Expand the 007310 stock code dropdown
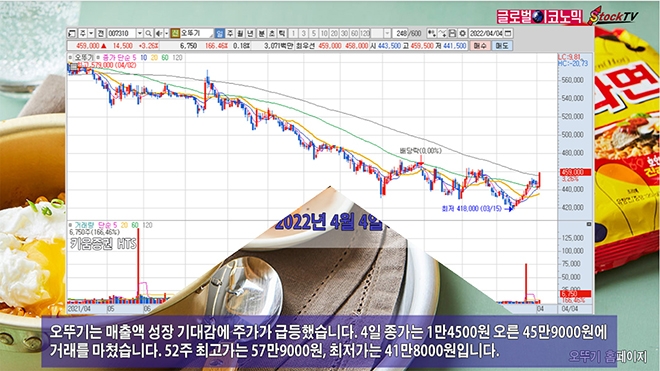 pos(140,33)
